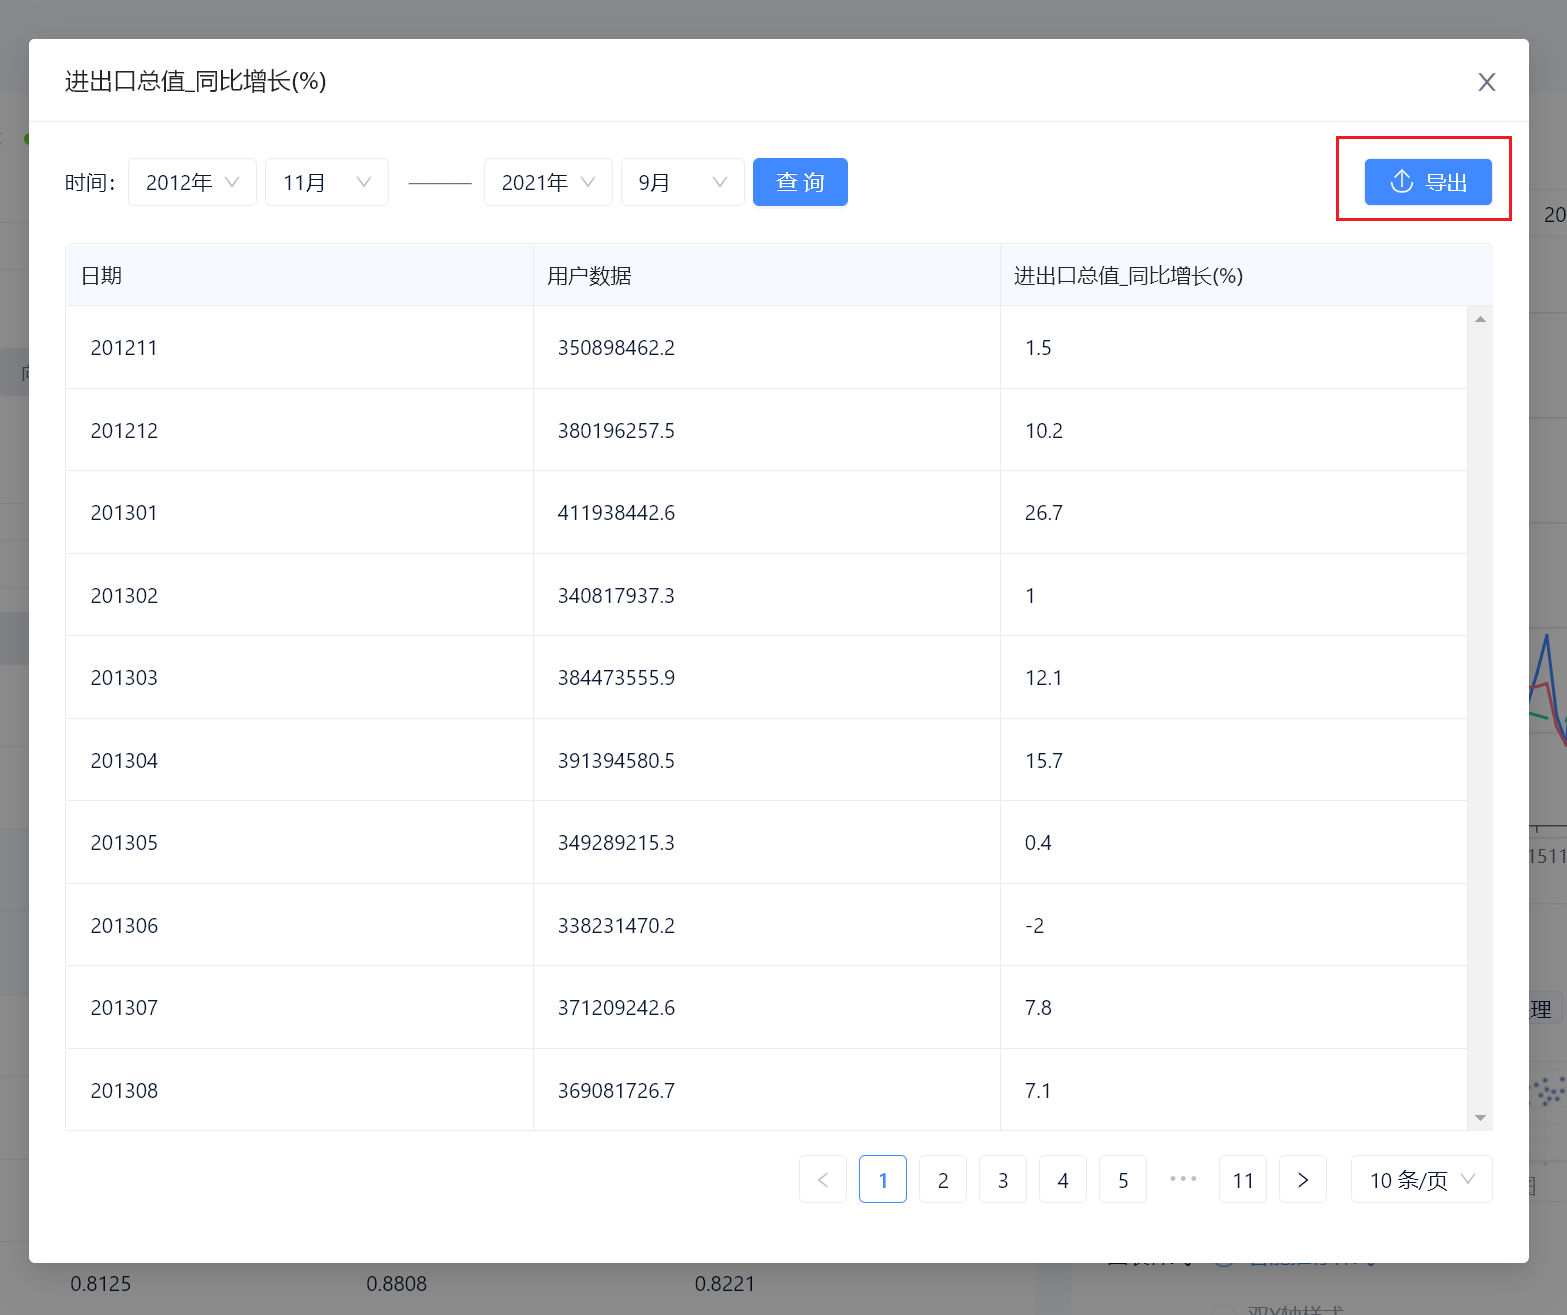Select pagination page 4
The width and height of the screenshot is (1567, 1315).
[1063, 1180]
